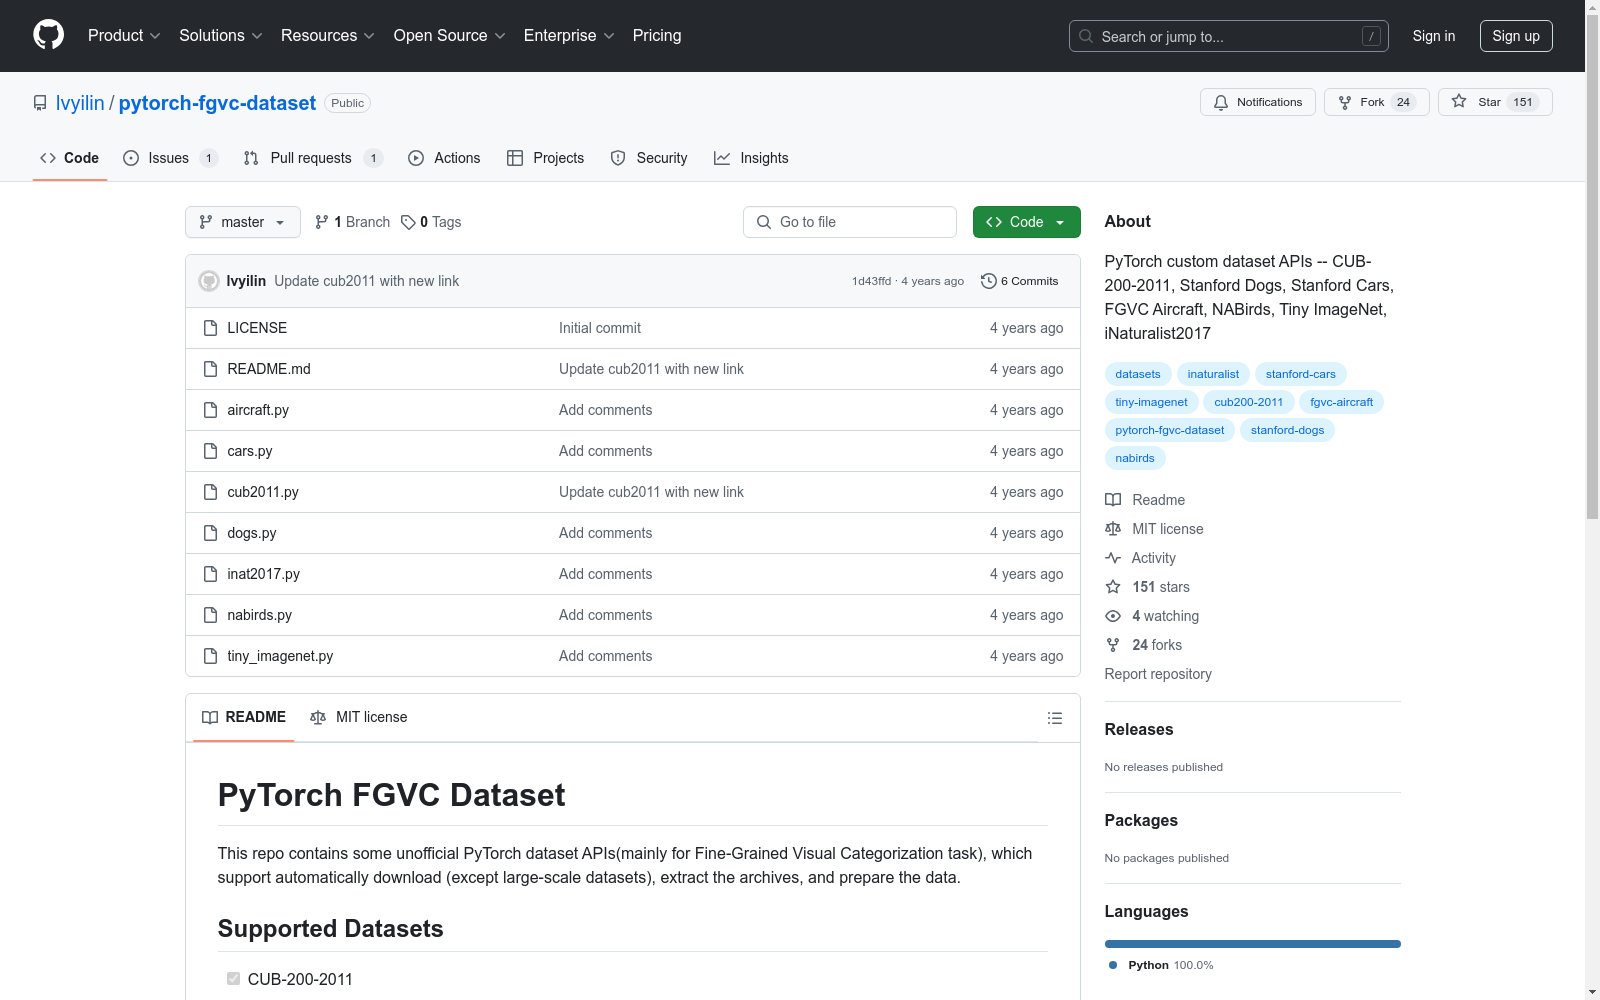Image resolution: width=1600 pixels, height=1000 pixels.
Task: View the 1 Branch page
Action: click(352, 222)
